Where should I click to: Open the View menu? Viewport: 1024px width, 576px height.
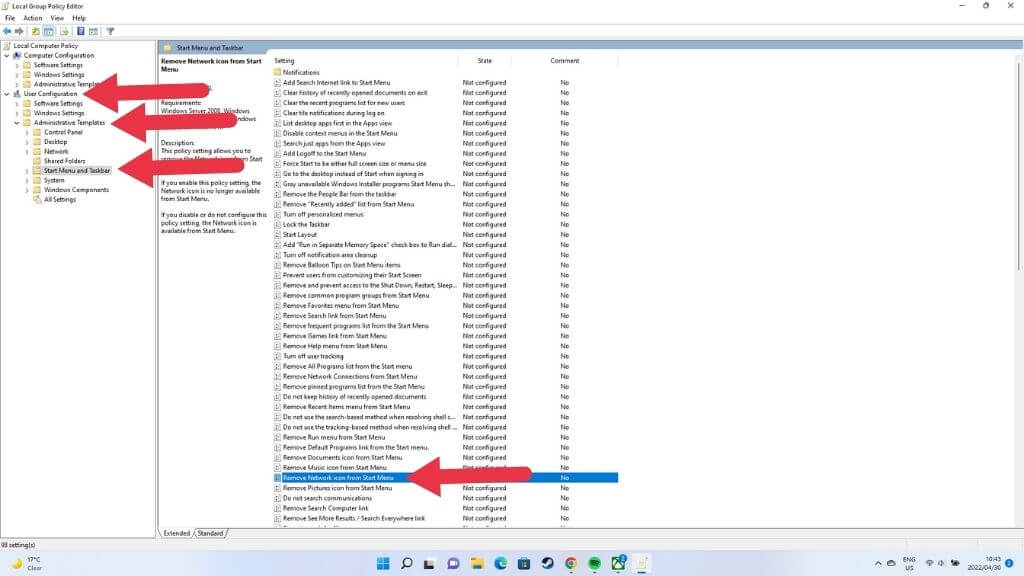point(57,18)
